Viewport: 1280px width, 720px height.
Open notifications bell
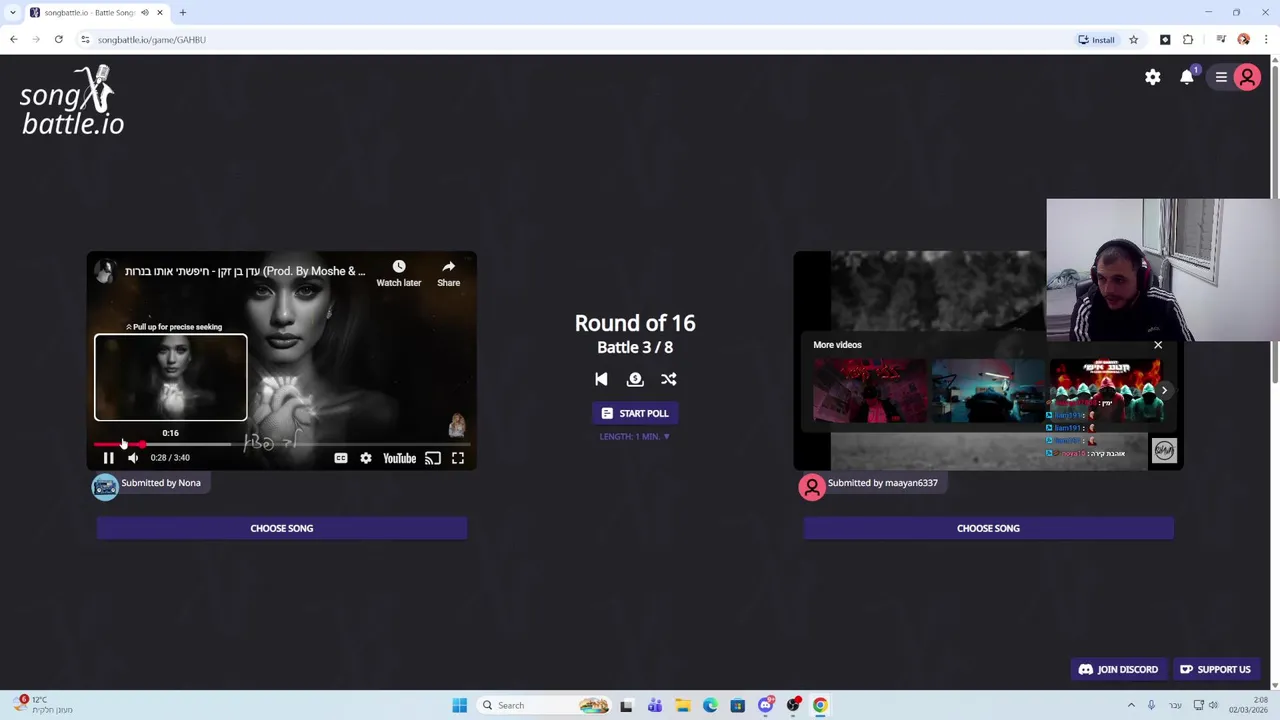[1187, 77]
